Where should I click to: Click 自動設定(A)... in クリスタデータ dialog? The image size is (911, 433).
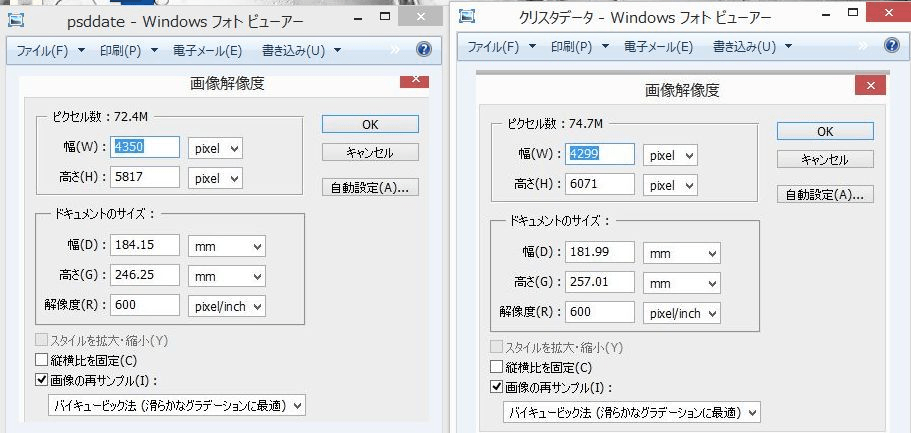pyautogui.click(x=825, y=194)
